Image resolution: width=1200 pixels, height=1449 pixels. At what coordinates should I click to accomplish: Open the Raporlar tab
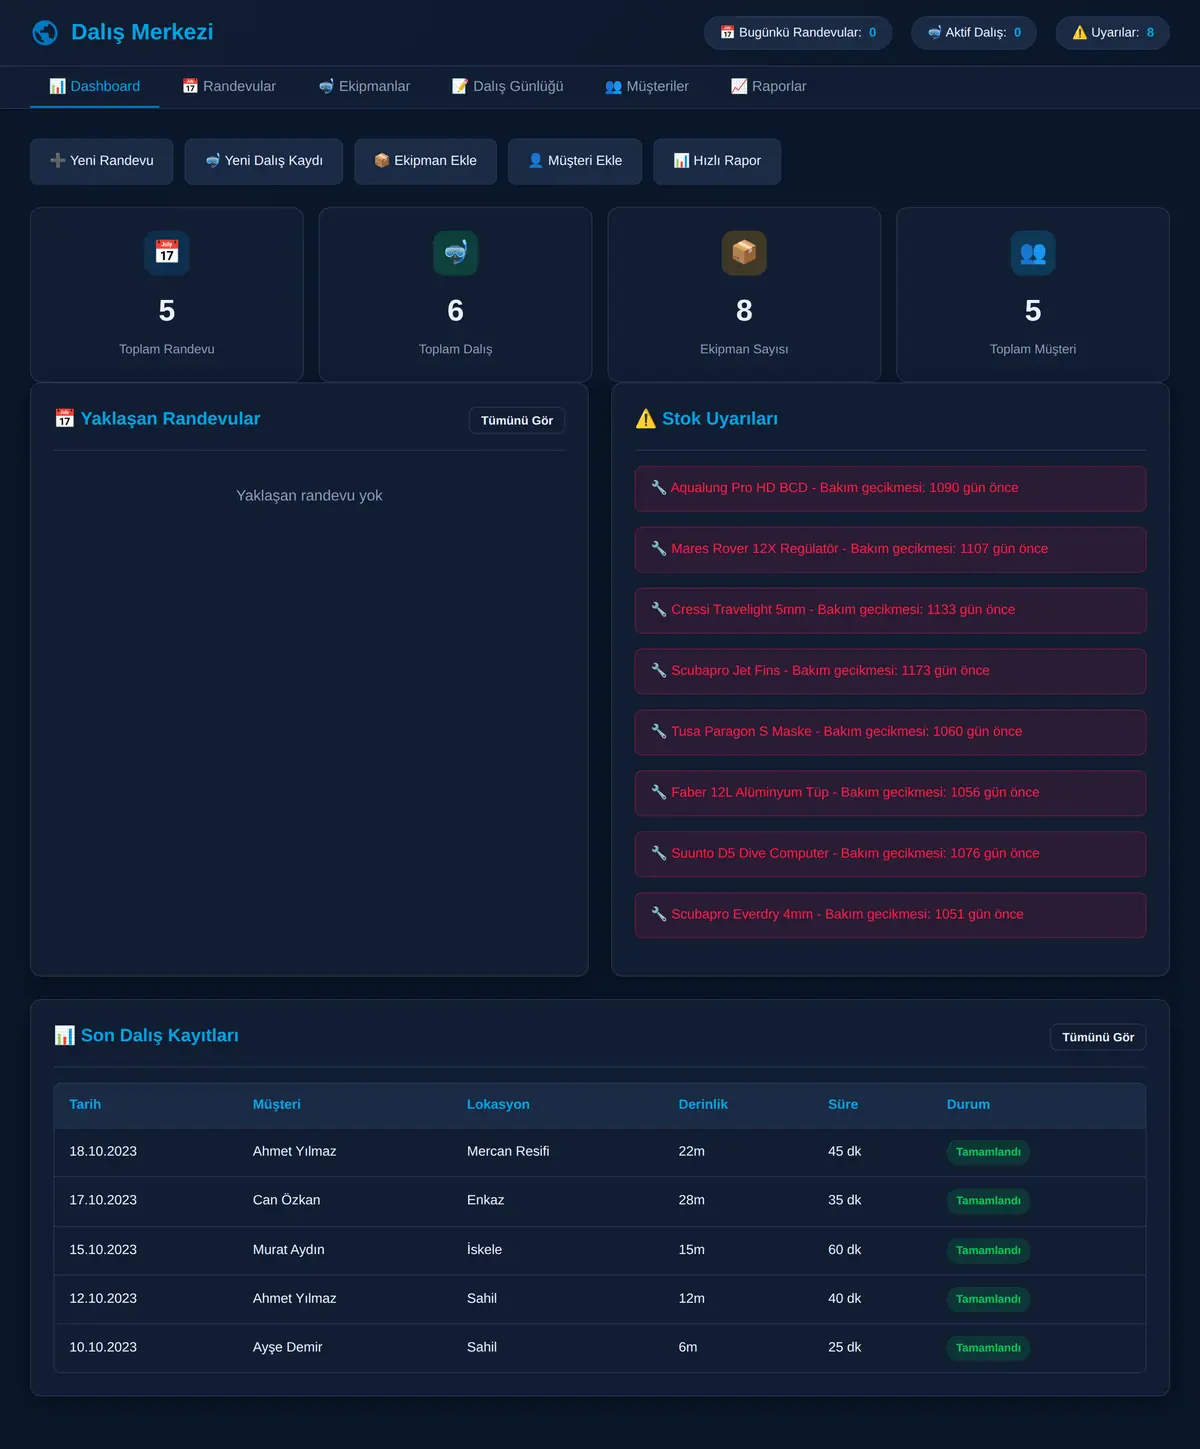[769, 86]
